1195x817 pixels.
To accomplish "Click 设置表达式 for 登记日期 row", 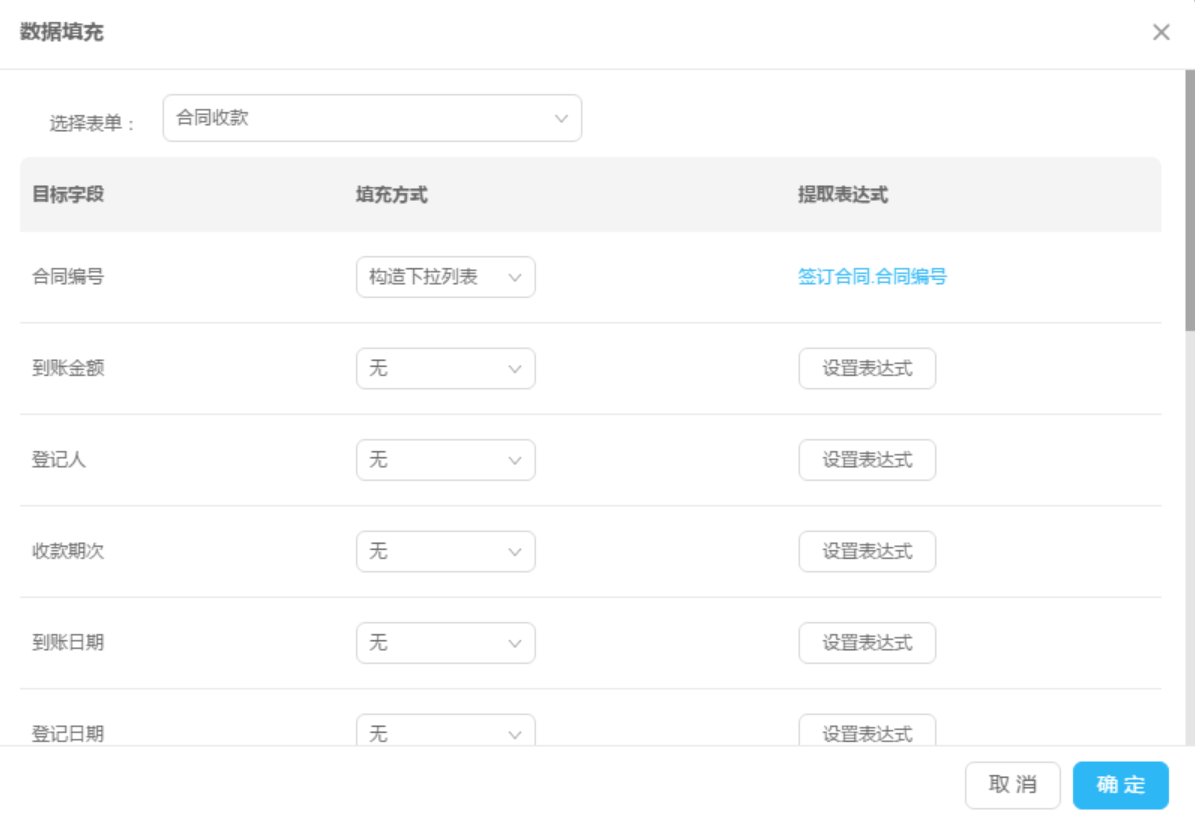I will pos(867,731).
